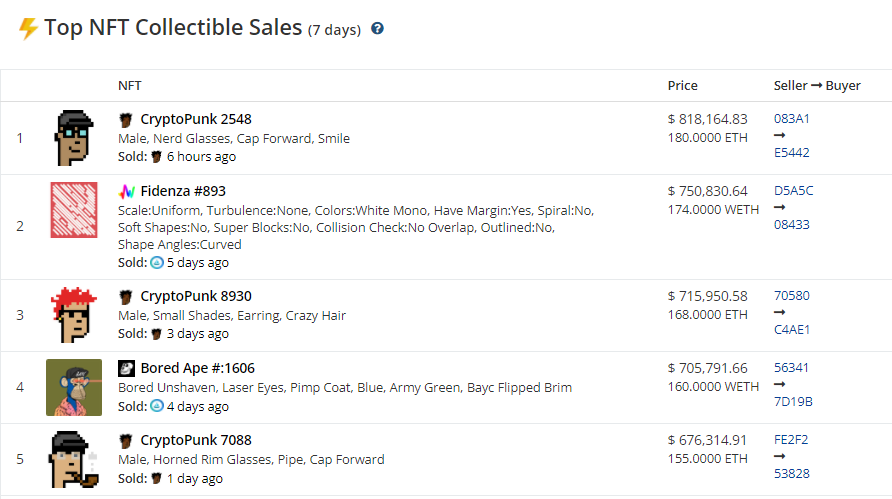The image size is (892, 499).
Task: Open the Bored Ape #:1606 title link
Action: coord(197,368)
